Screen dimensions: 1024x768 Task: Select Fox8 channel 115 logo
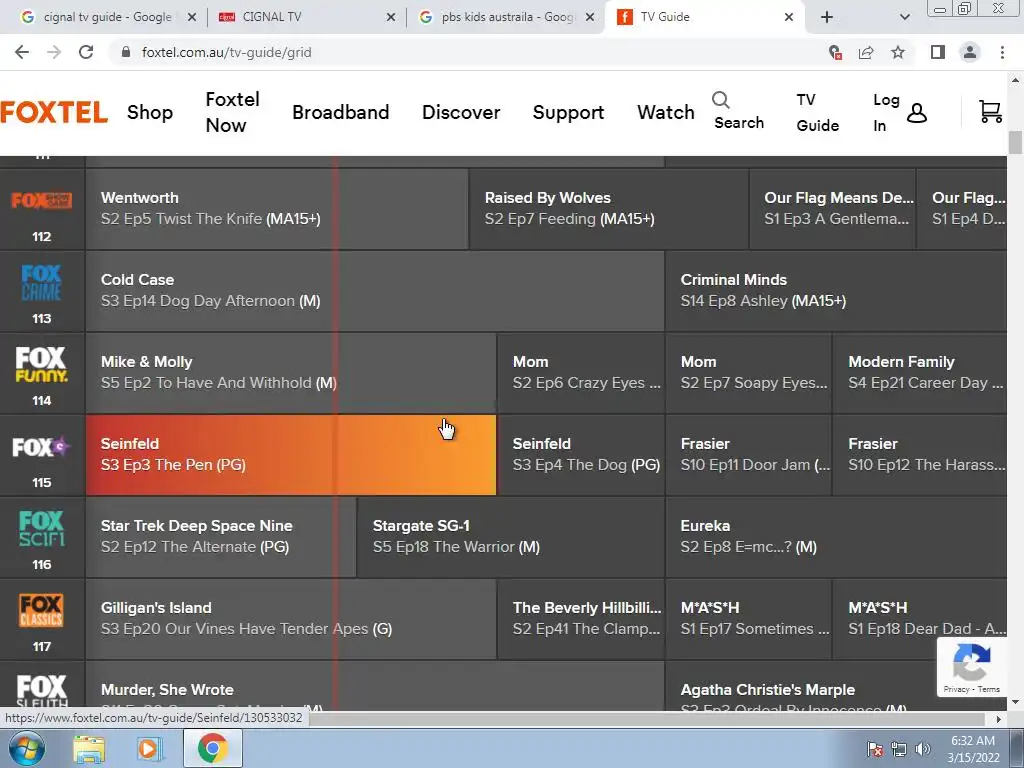pos(42,447)
